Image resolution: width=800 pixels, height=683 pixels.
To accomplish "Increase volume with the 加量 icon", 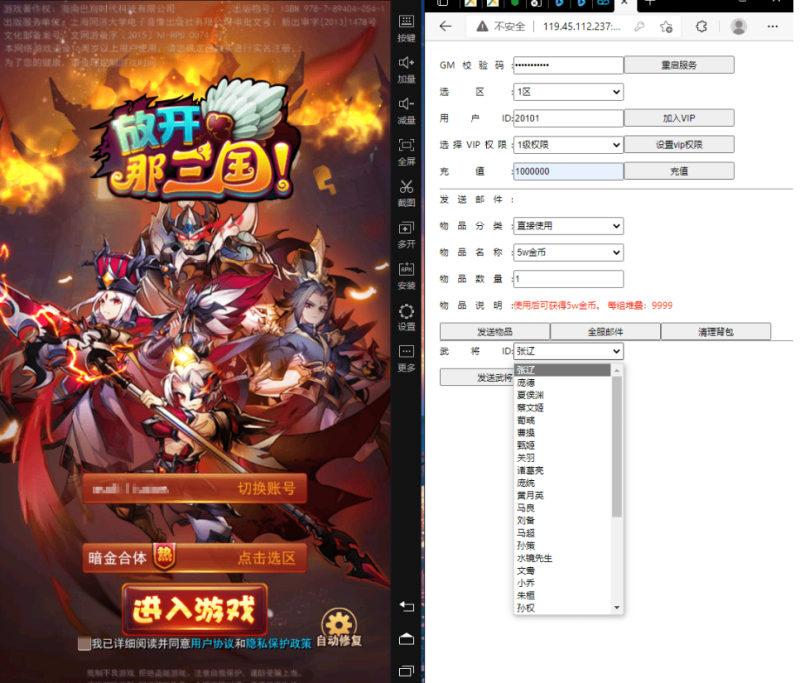I will 406,69.
